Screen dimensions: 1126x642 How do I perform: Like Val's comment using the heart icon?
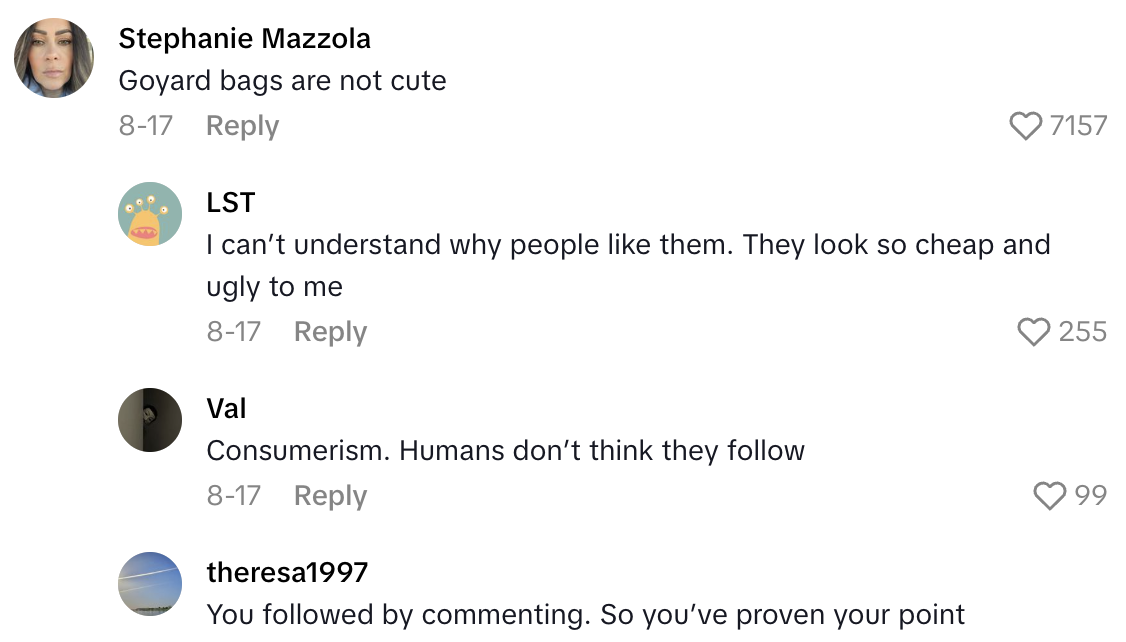pos(1049,496)
